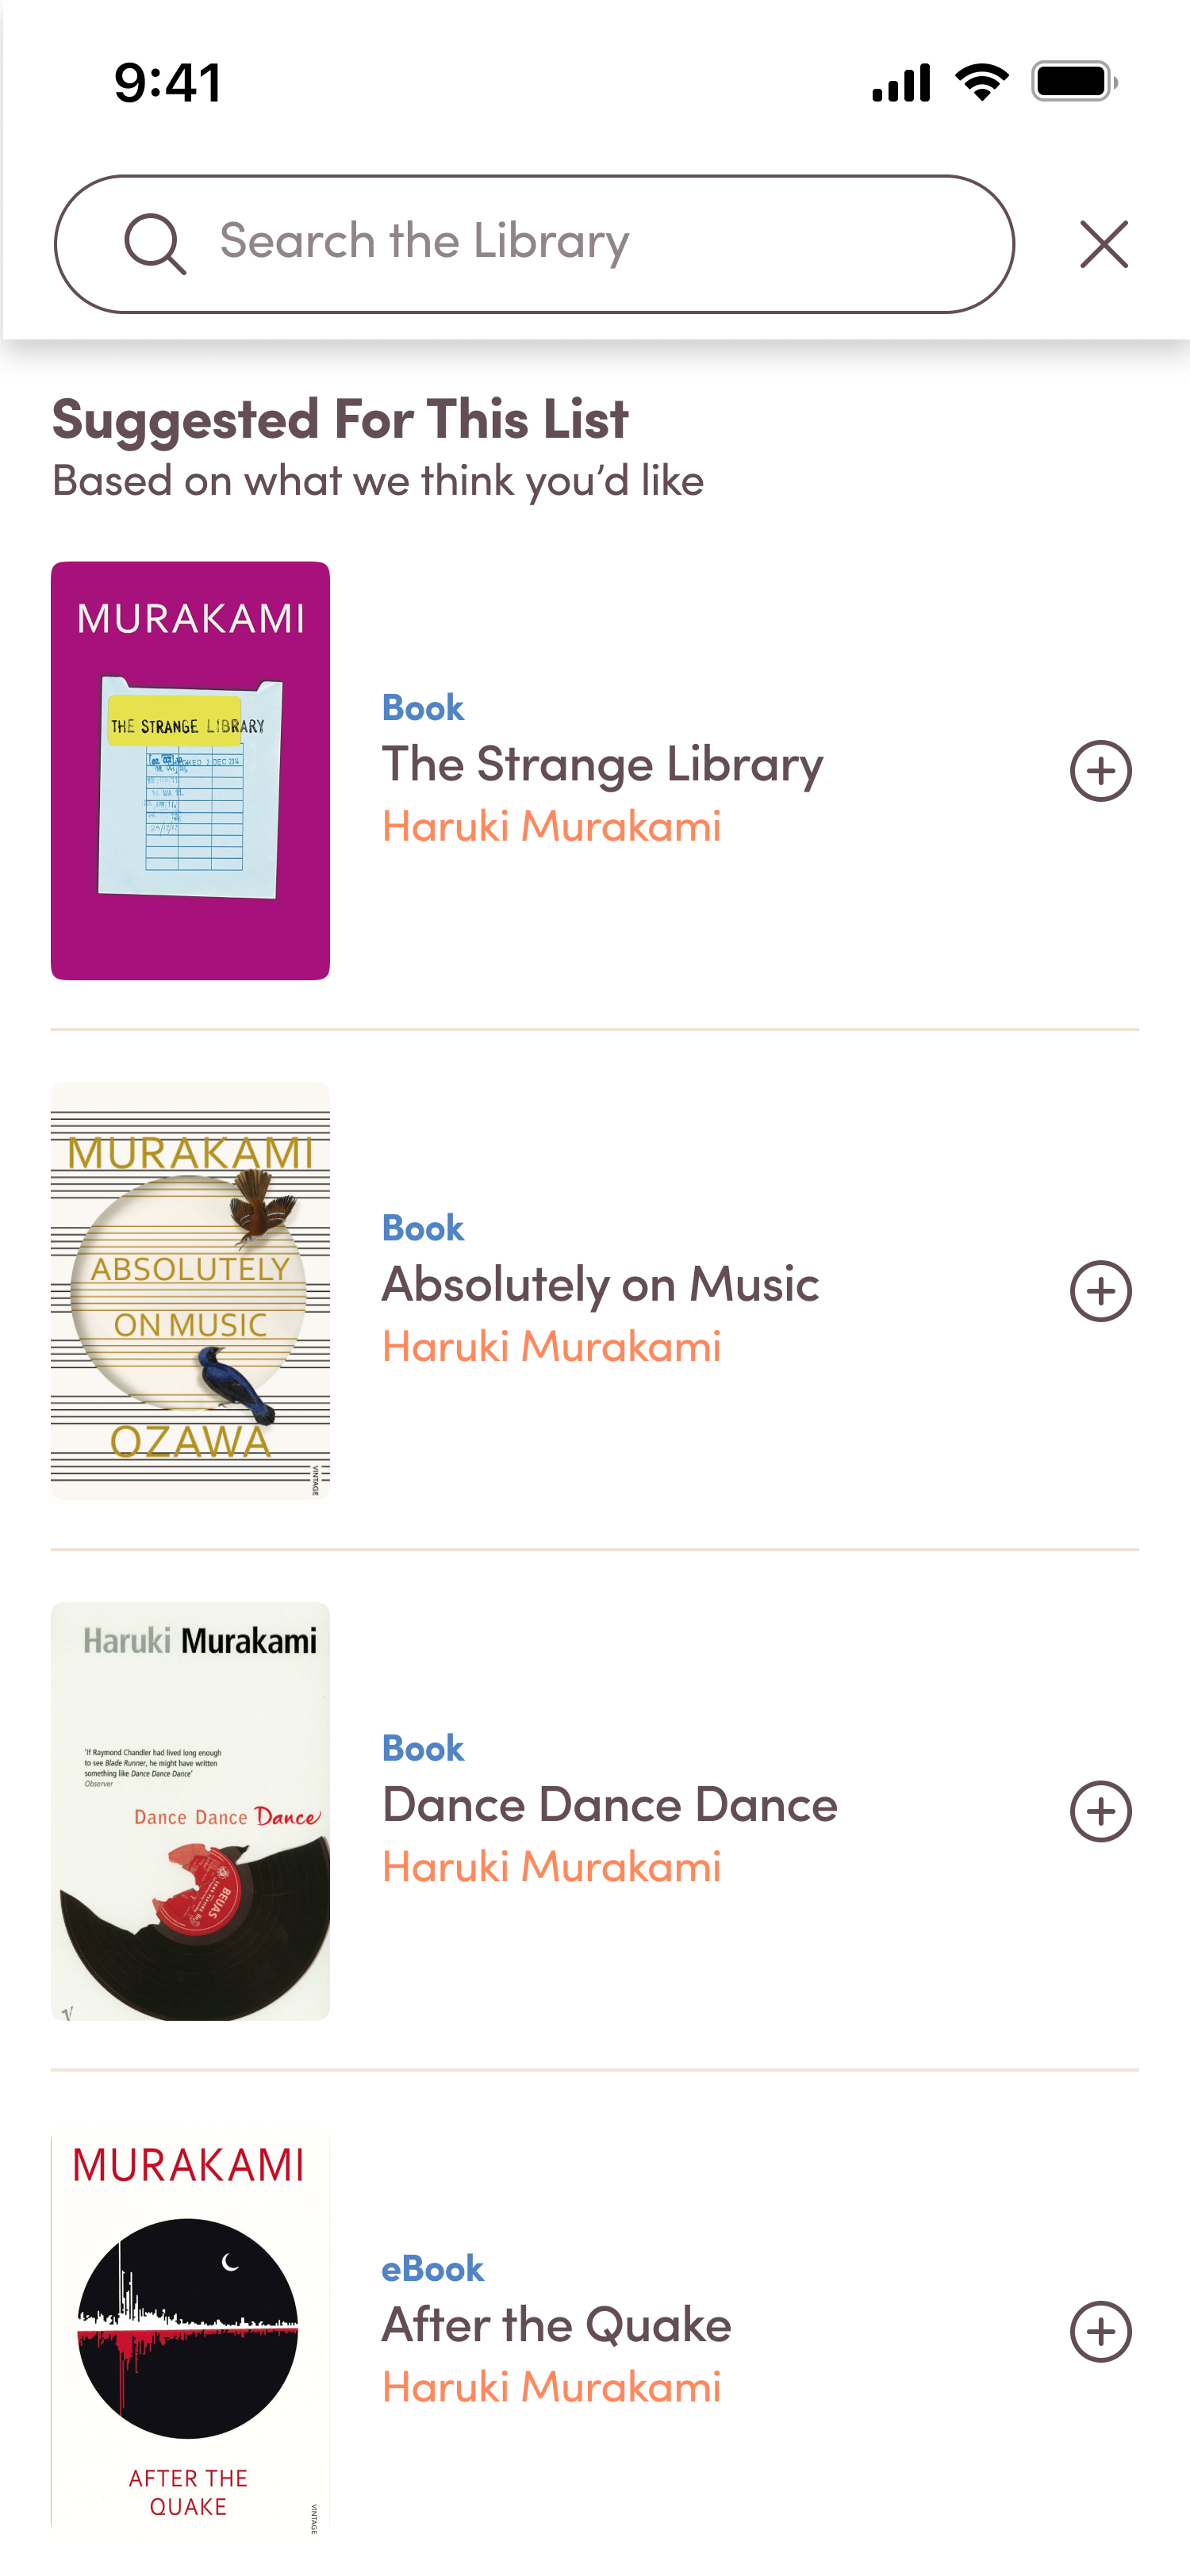Open After the Quake cover thumbnail
The image size is (1190, 2576).
pos(190,2330)
